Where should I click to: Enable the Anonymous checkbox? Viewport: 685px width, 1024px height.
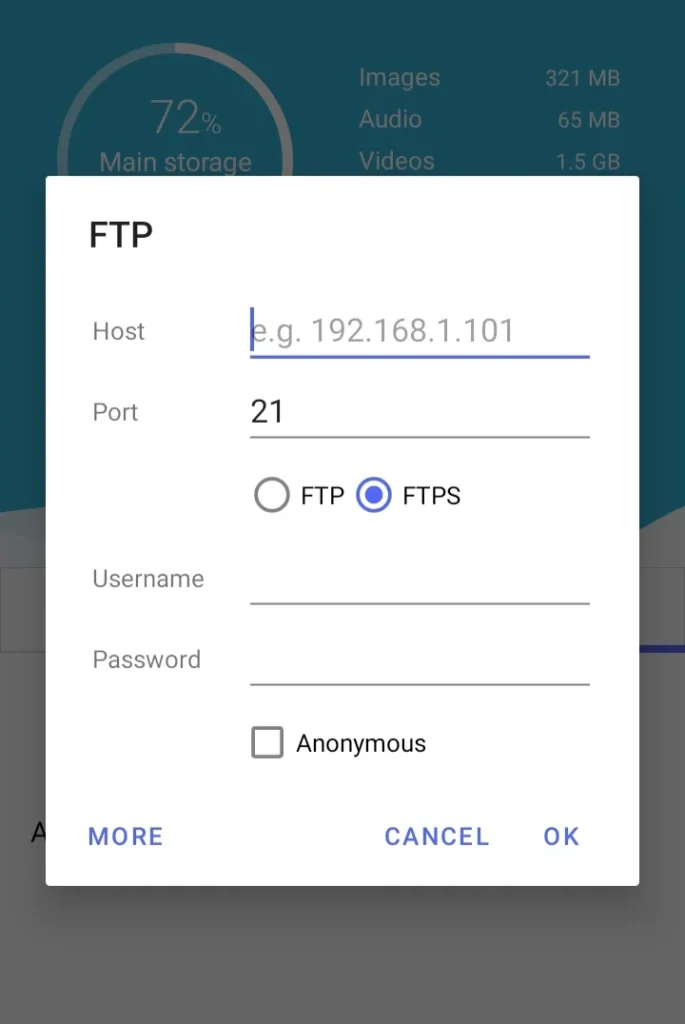[x=267, y=743]
